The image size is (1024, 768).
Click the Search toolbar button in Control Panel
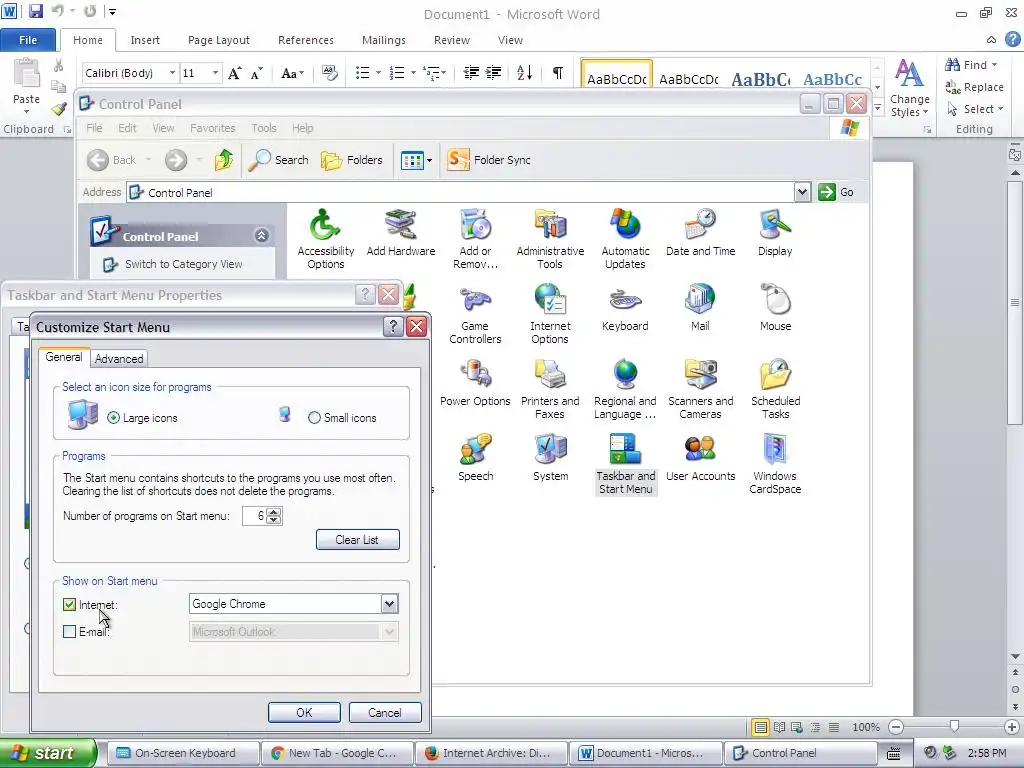pyautogui.click(x=278, y=159)
